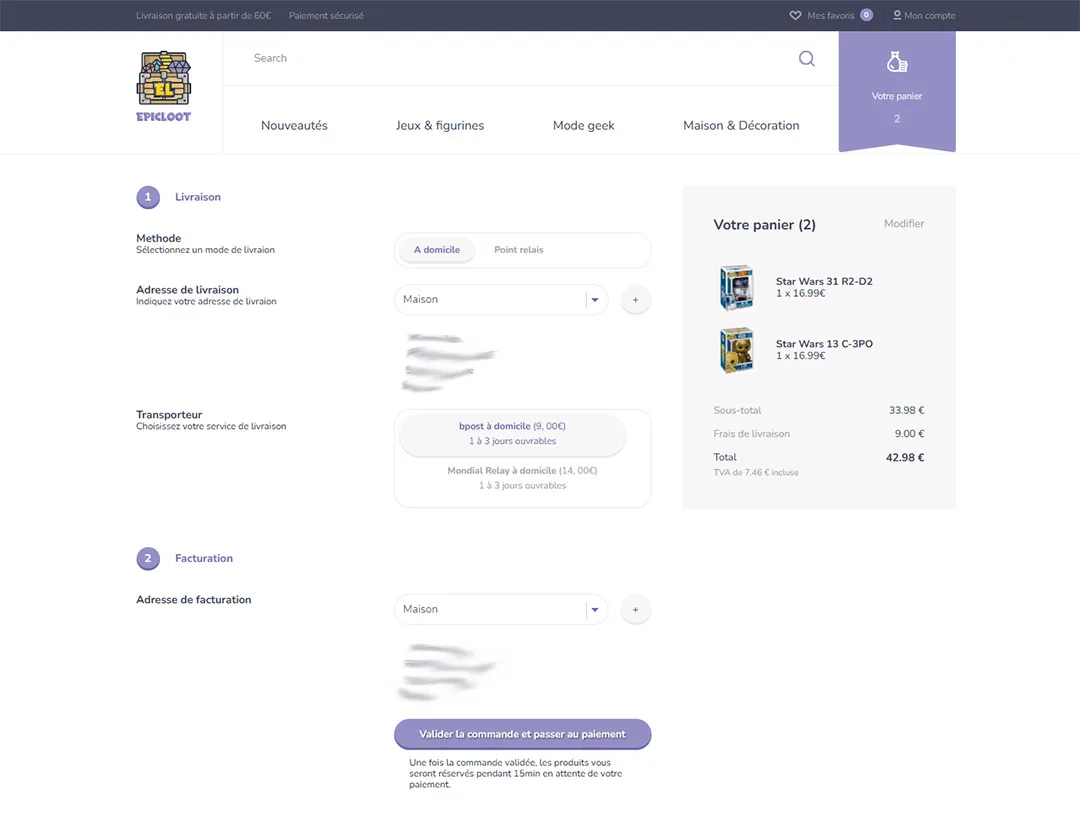This screenshot has height=814, width=1080.
Task: Choose bpost à domicile carrier option
Action: [x=512, y=433]
